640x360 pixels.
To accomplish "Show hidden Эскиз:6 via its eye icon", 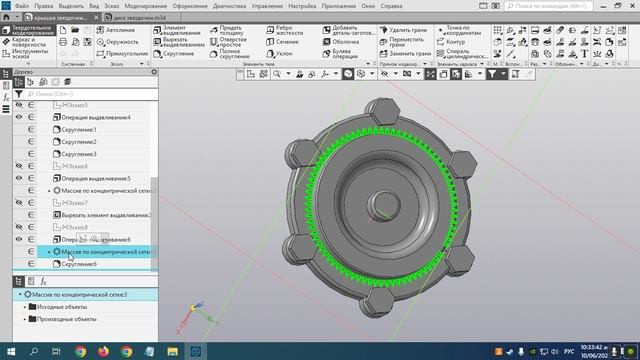I will (19, 166).
